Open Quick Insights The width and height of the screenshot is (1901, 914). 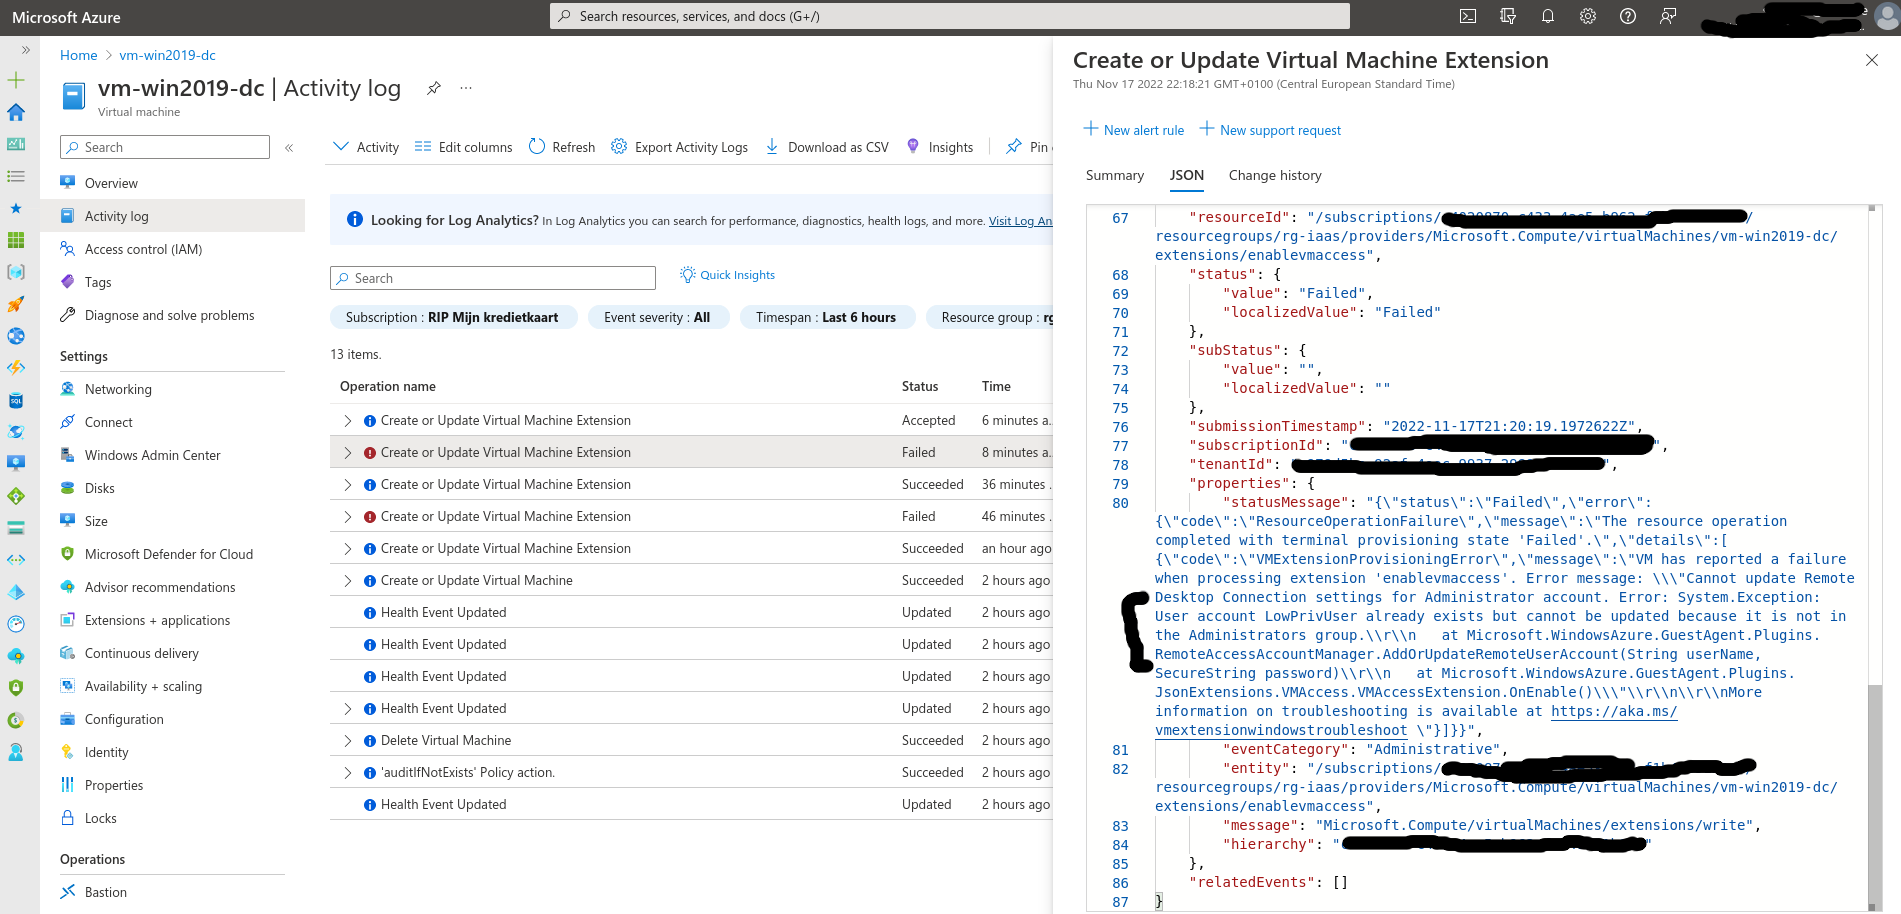[x=727, y=275]
